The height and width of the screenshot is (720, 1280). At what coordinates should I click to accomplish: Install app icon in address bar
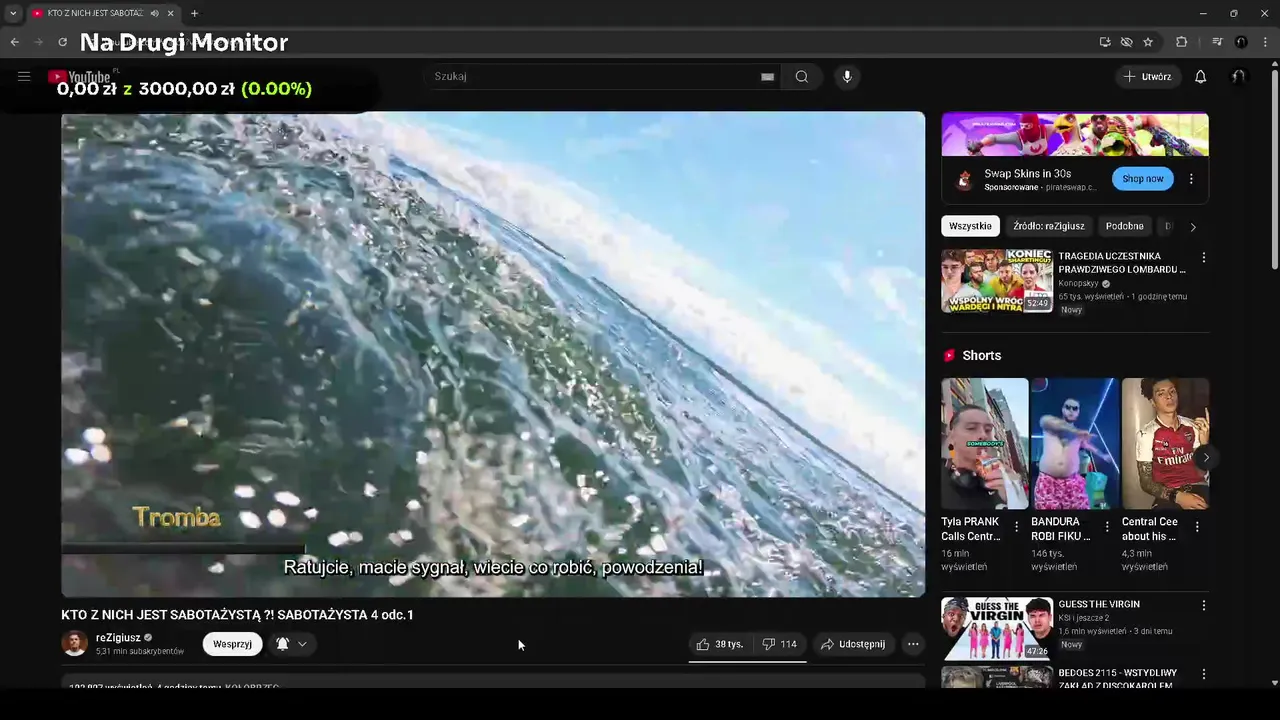(x=1104, y=42)
